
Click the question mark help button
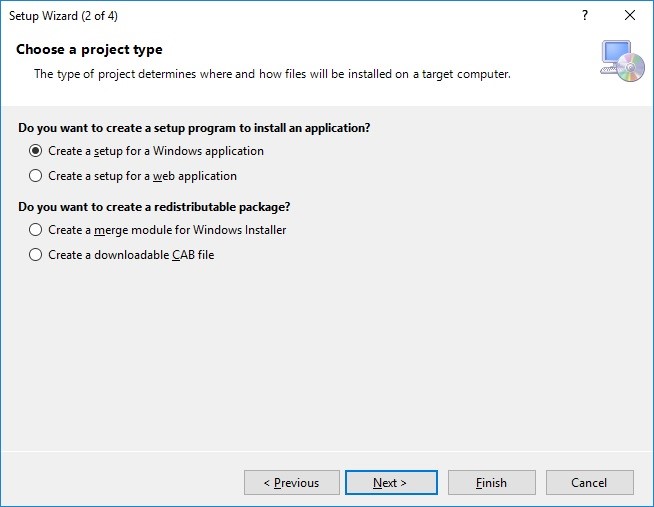coord(585,16)
